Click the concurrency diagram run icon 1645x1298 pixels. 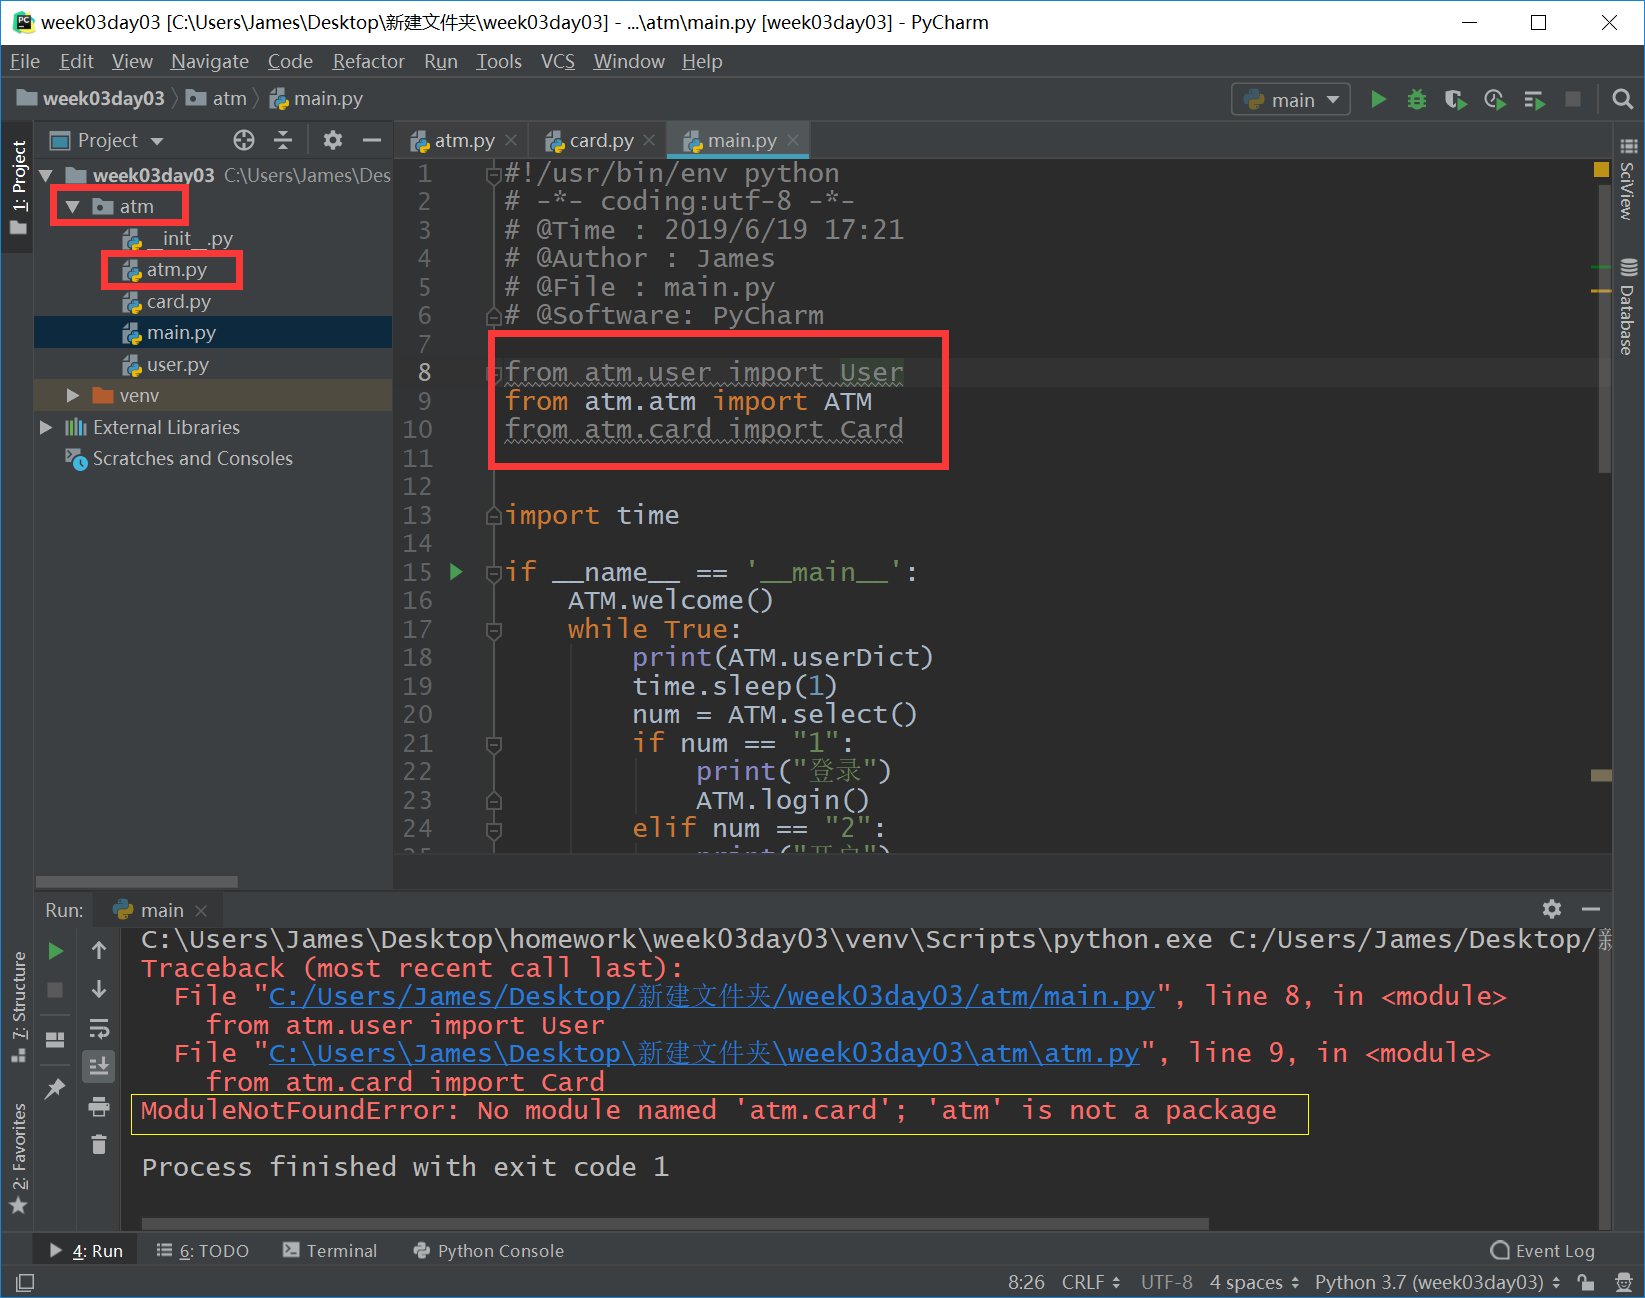[x=1534, y=99]
